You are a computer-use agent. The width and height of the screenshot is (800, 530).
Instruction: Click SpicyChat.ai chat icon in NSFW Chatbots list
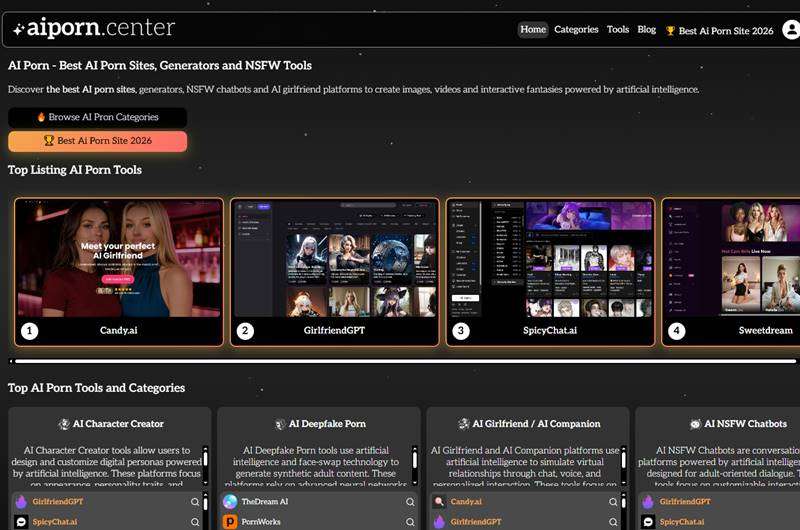pyautogui.click(x=648, y=522)
